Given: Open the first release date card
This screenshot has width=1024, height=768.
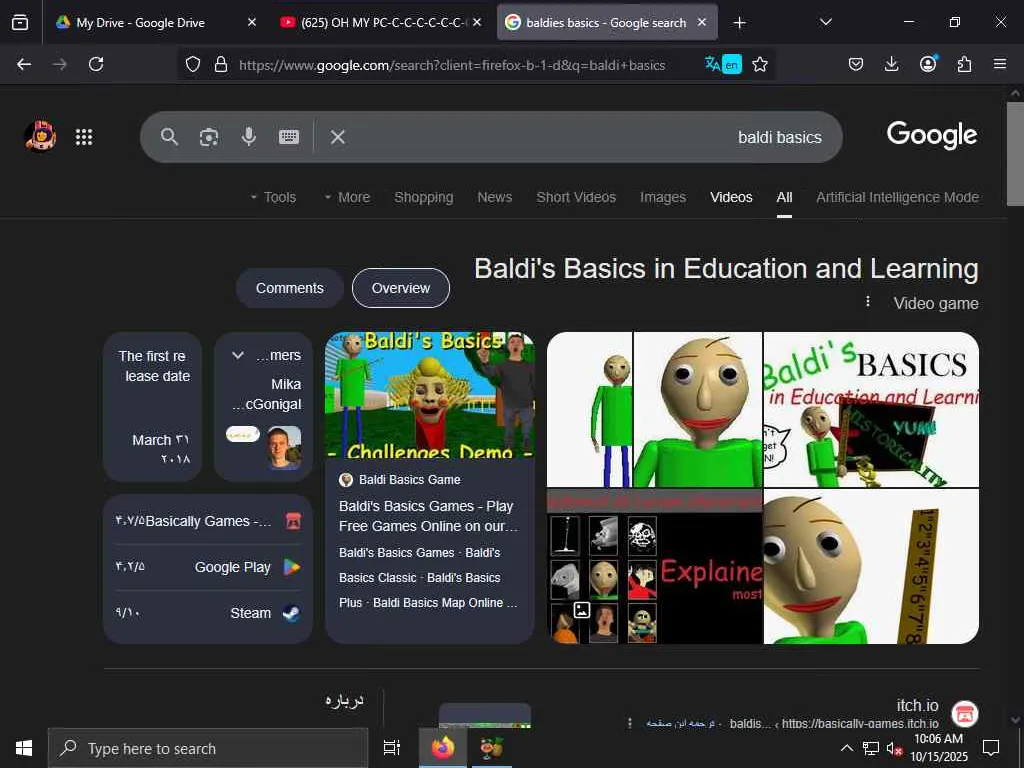Looking at the screenshot, I should (153, 407).
